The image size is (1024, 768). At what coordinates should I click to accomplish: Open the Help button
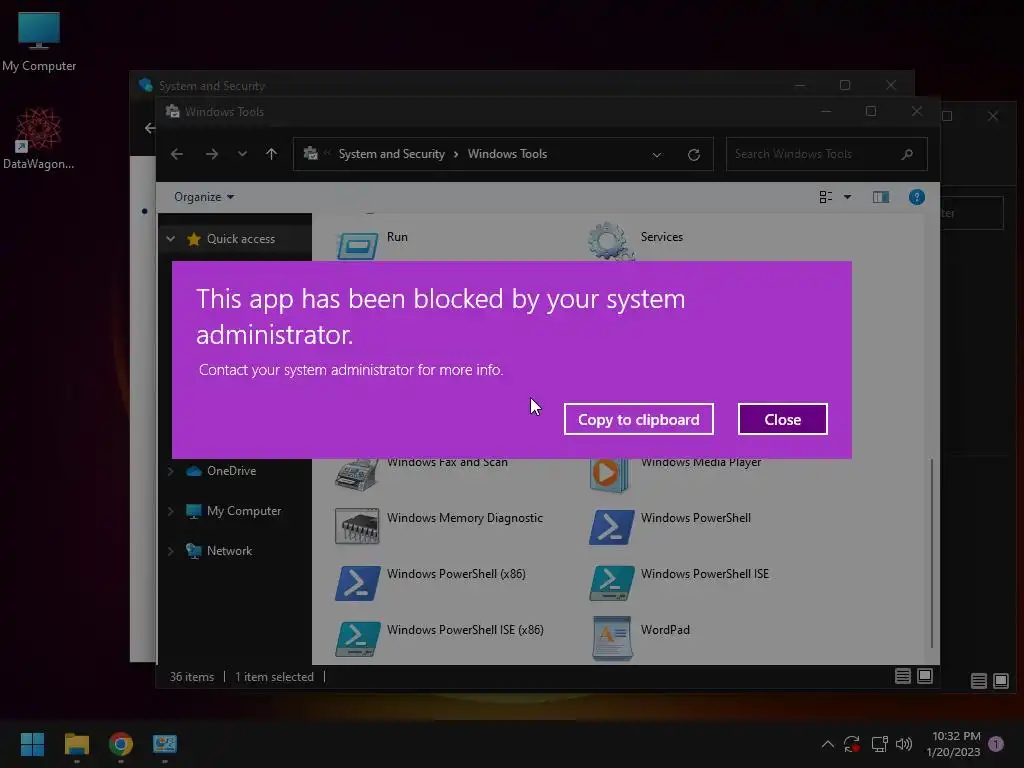[x=916, y=197]
